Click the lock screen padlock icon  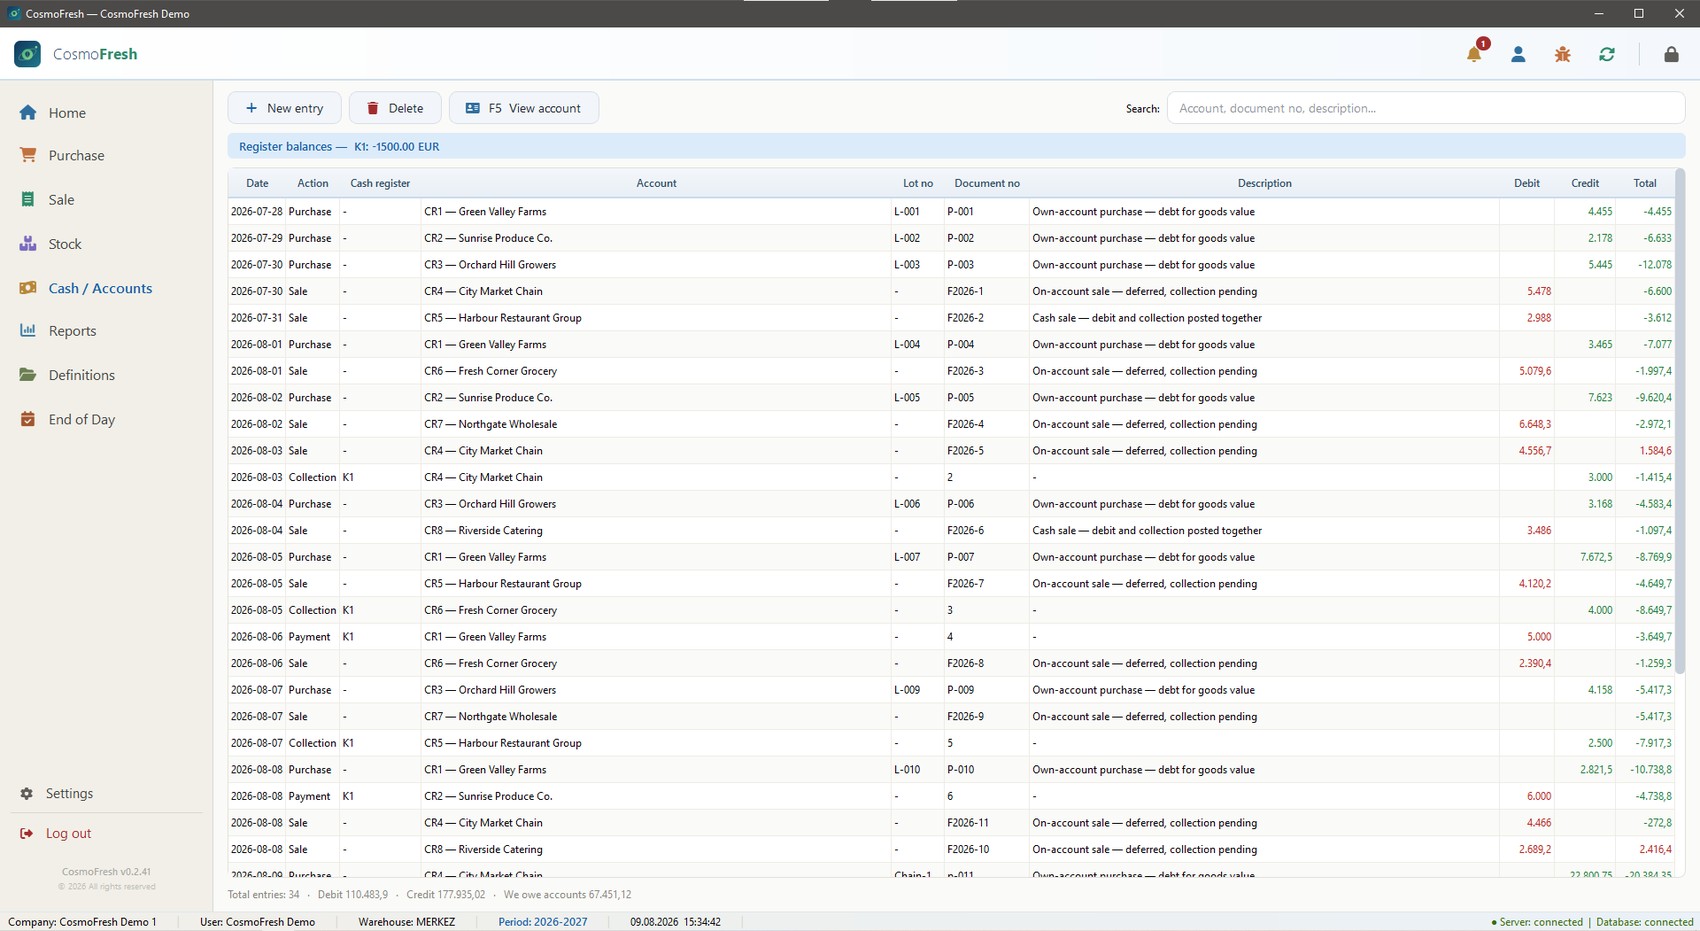pos(1671,54)
